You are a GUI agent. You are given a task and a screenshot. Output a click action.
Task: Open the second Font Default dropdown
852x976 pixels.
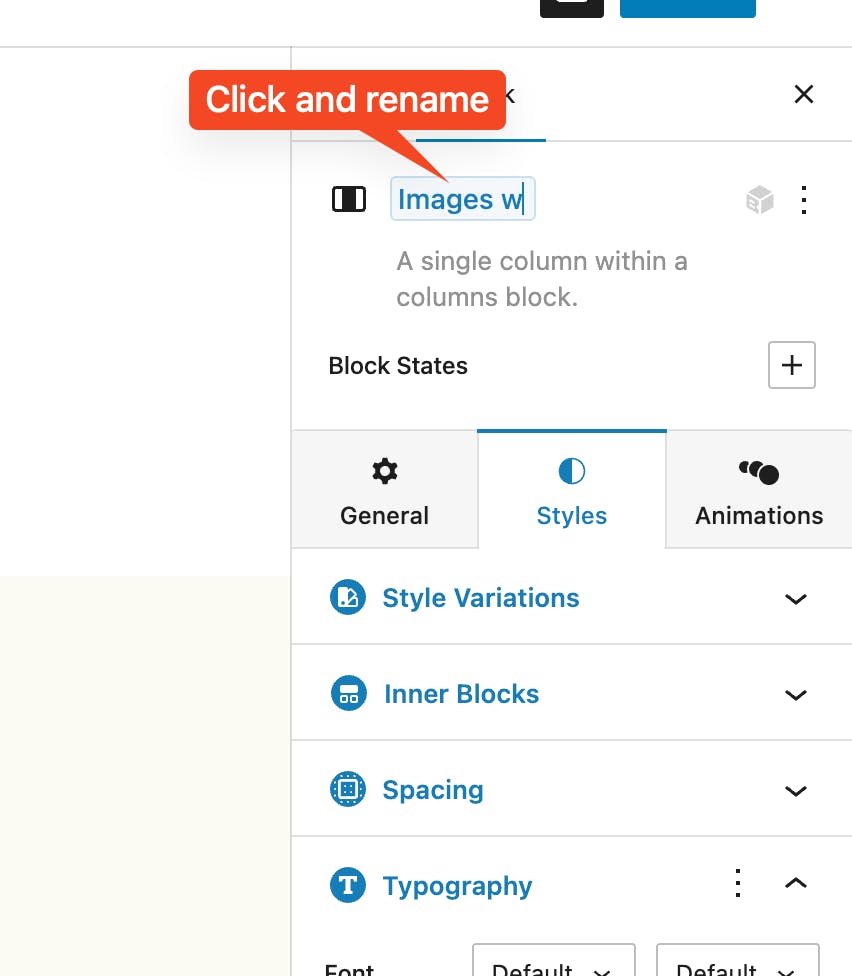(737, 966)
